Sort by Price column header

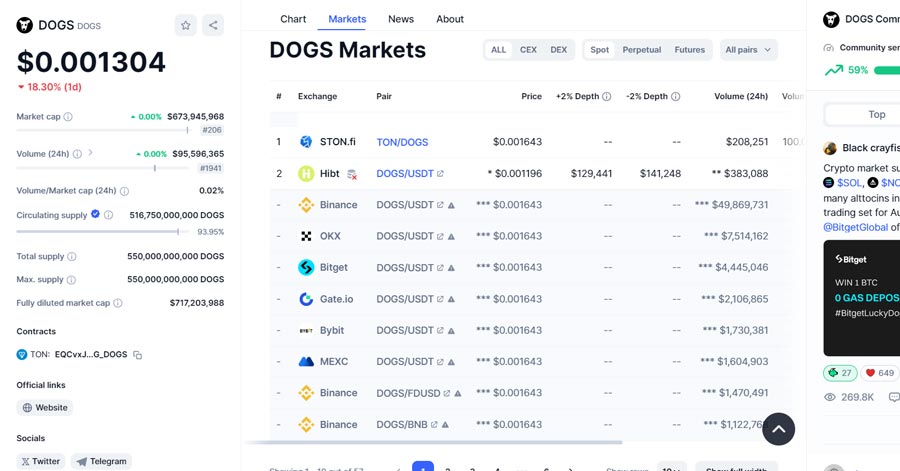coord(531,96)
